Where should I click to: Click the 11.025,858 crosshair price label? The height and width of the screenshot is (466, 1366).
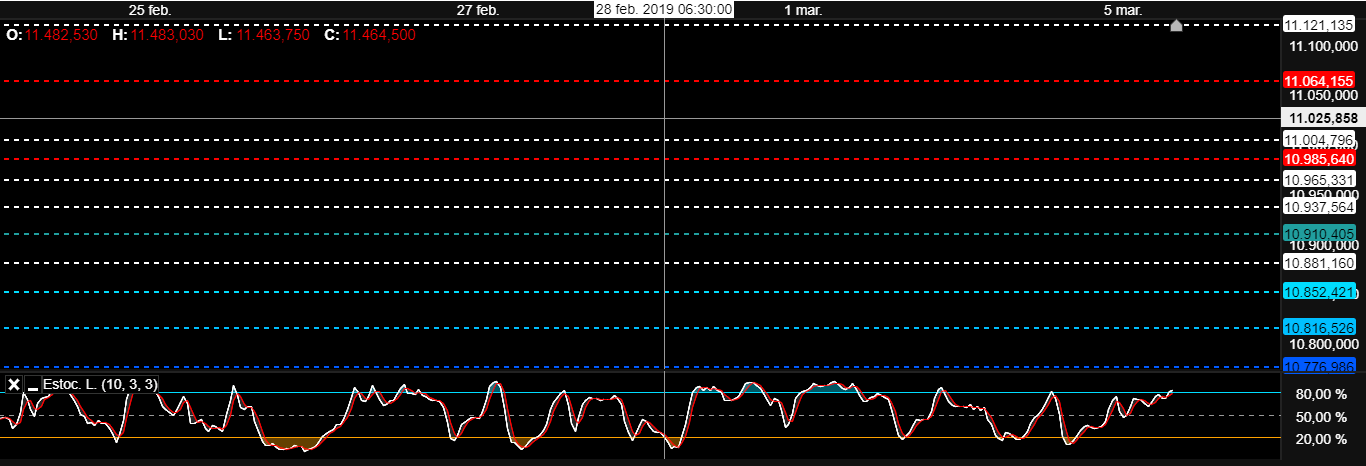click(1319, 118)
